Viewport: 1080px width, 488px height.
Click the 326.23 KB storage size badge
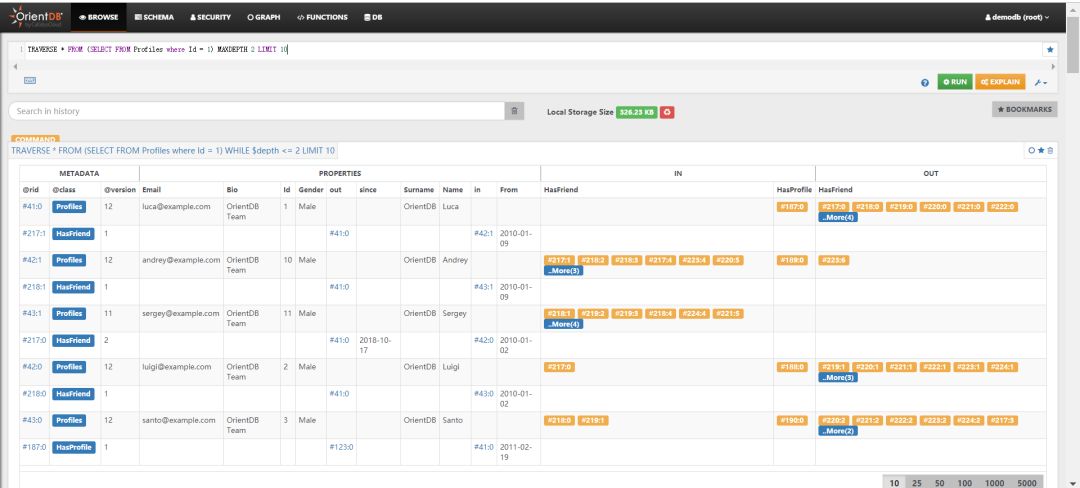click(636, 112)
